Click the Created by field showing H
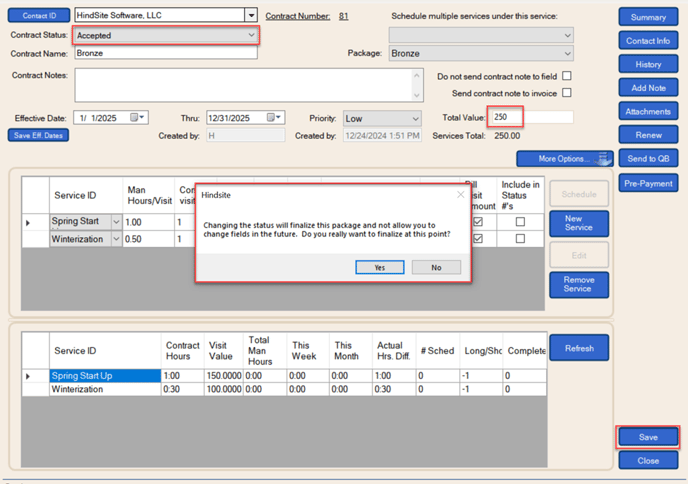 coord(245,136)
